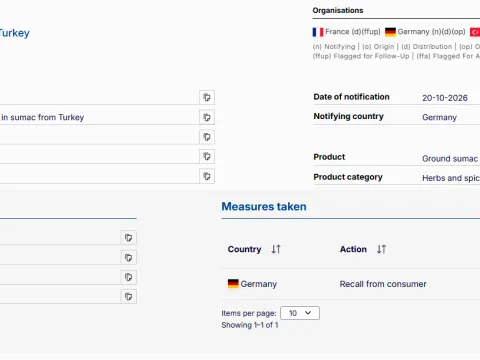Image resolution: width=480 pixels, height=360 pixels.
Task: Click the 'Product' label
Action: tap(329, 157)
